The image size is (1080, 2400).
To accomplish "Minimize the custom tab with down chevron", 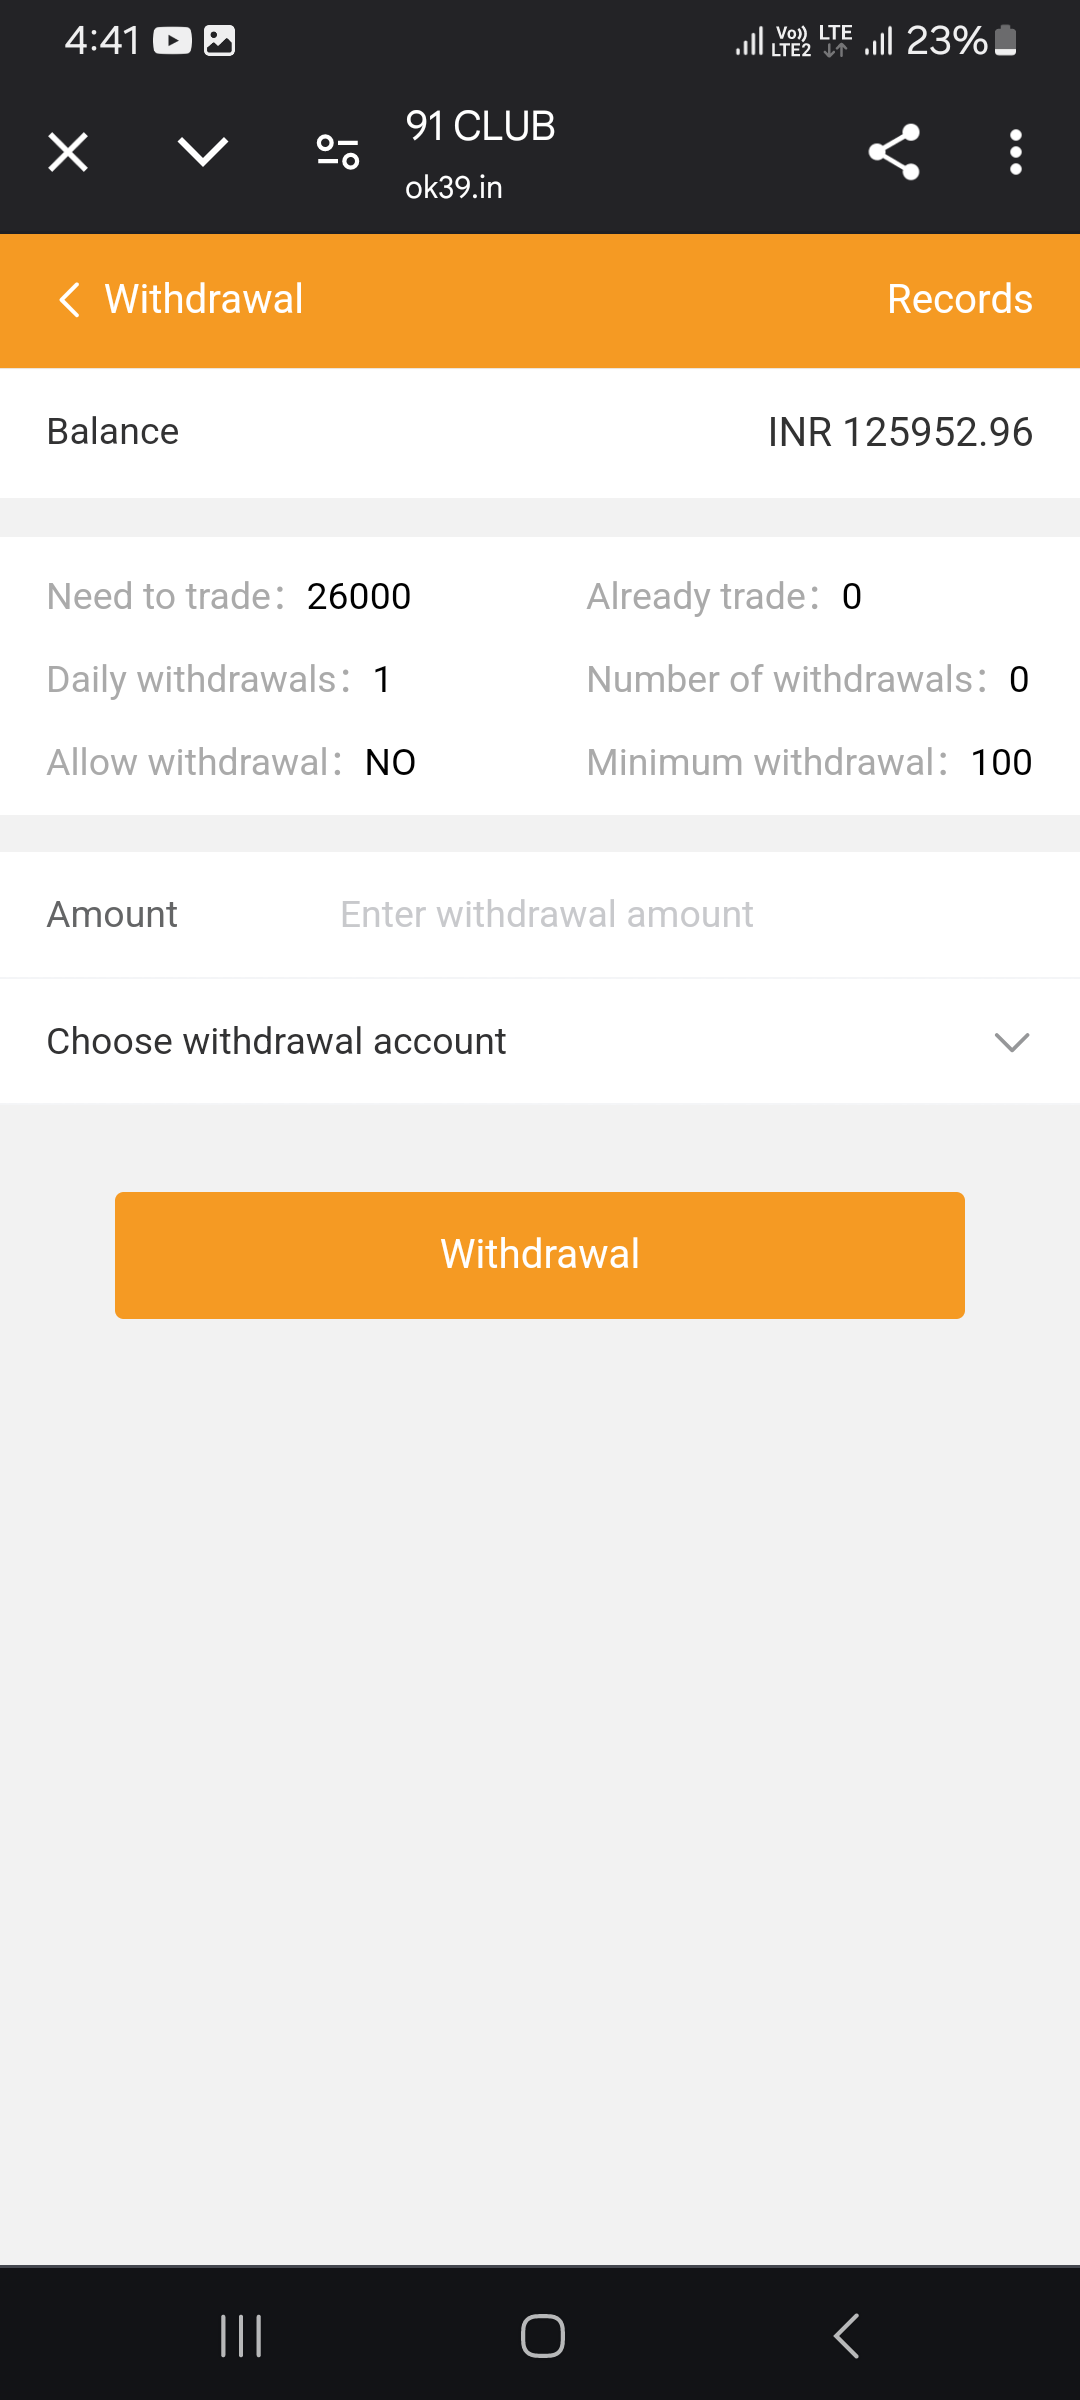I will coord(203,153).
